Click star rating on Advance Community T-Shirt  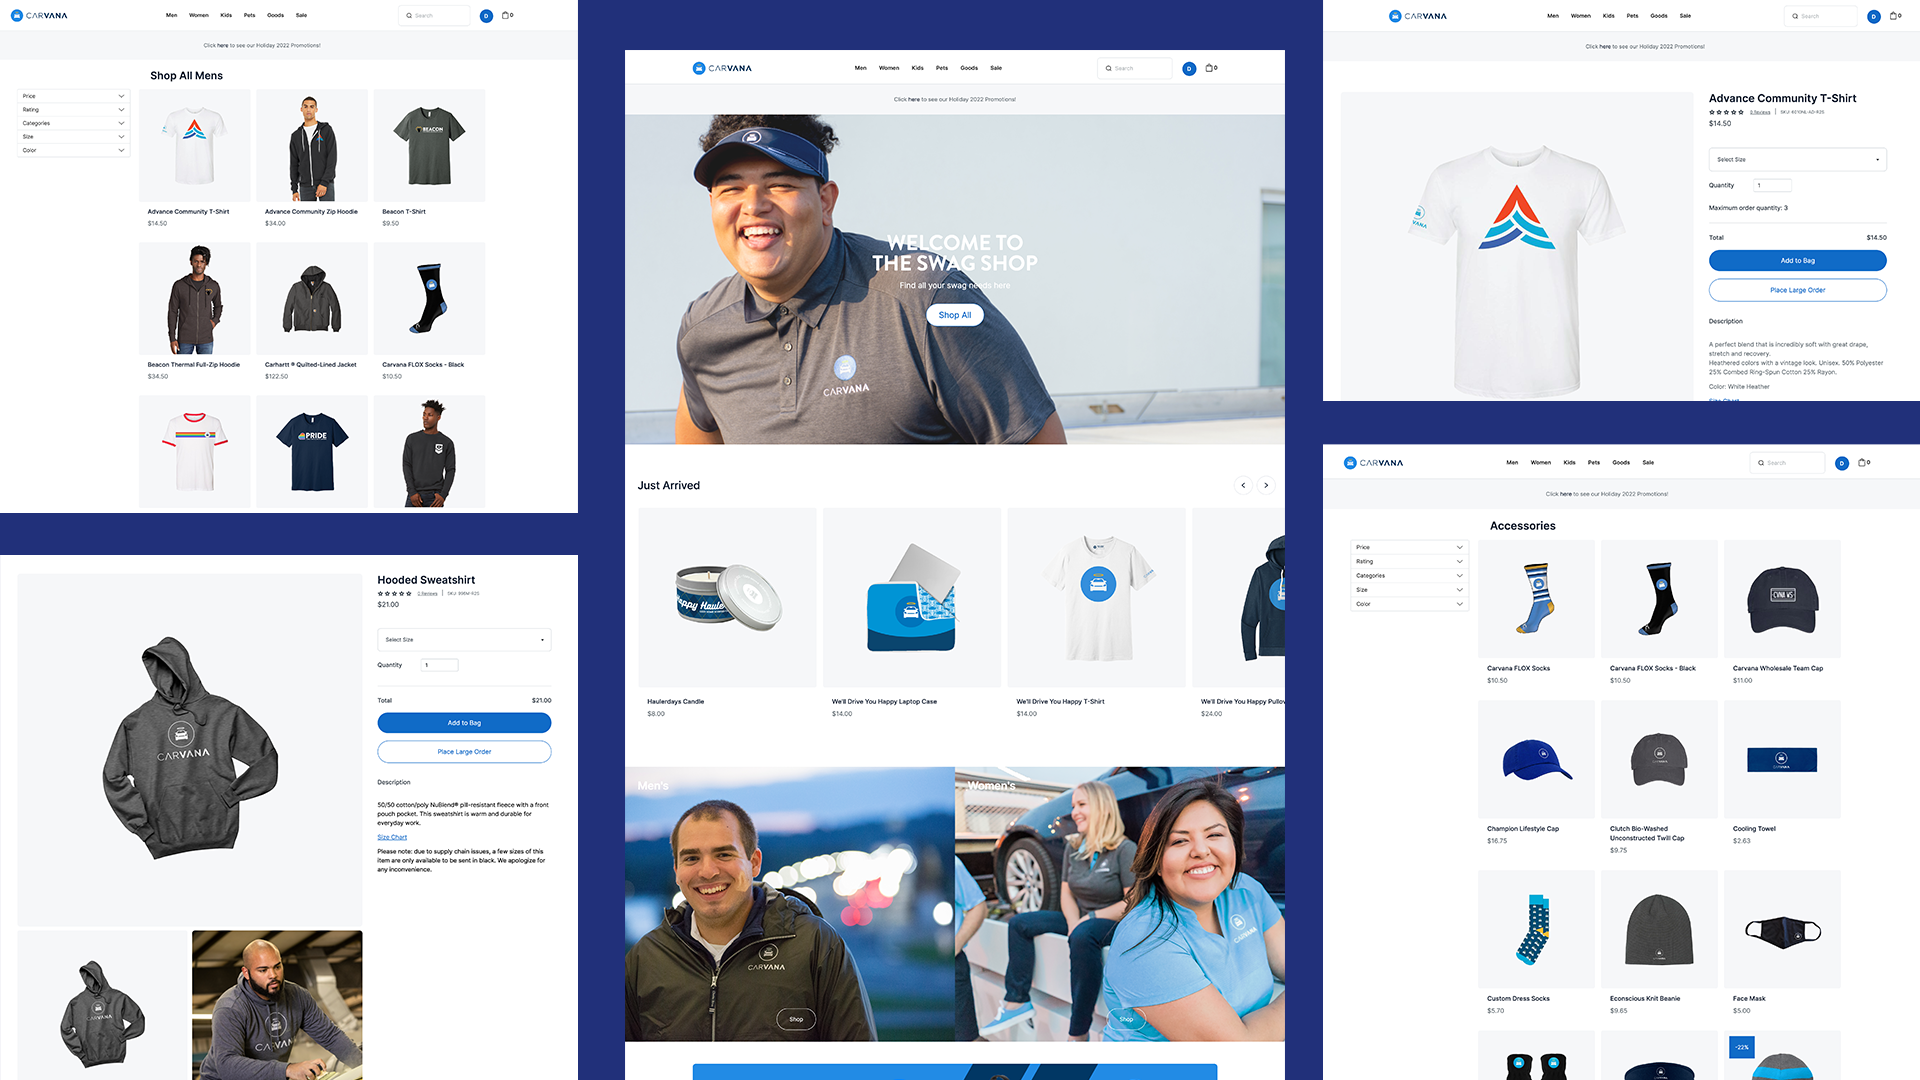[1726, 112]
